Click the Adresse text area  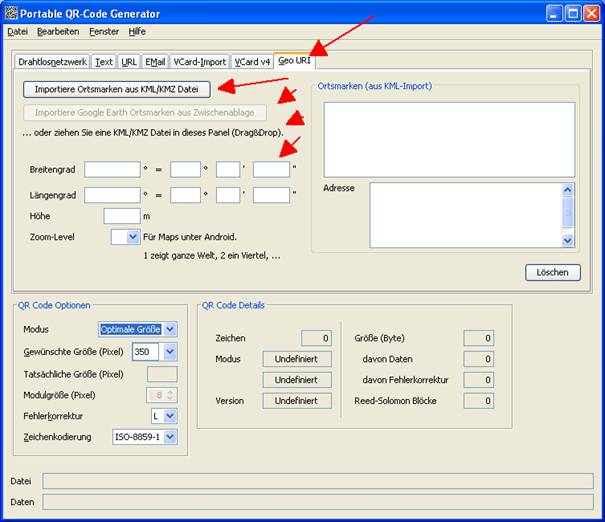466,215
